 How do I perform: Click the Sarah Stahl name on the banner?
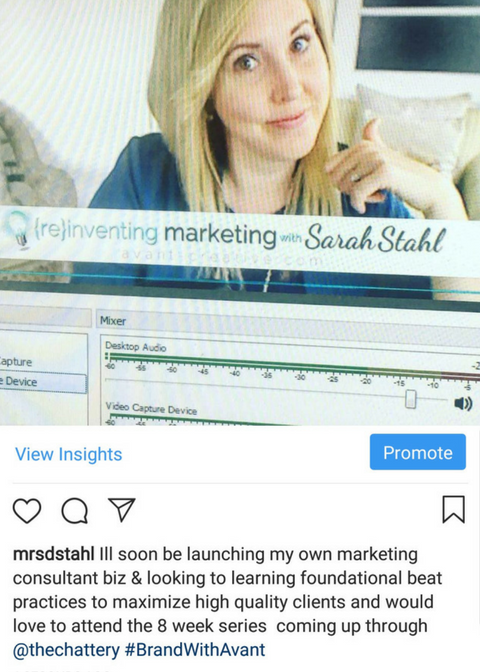pyautogui.click(x=375, y=239)
